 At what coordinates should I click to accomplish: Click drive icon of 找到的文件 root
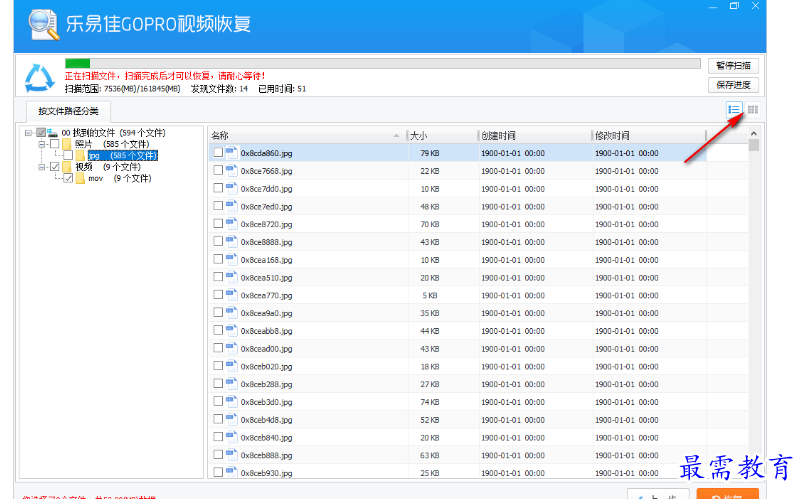pyautogui.click(x=52, y=133)
